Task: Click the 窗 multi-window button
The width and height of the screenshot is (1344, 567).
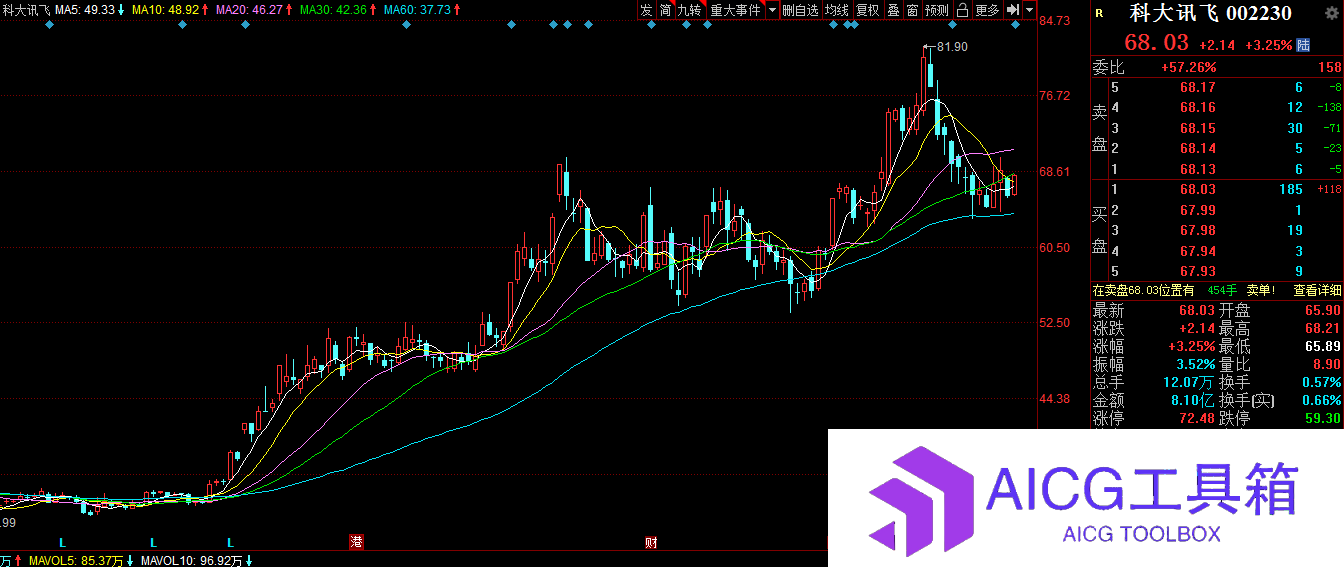Action: [912, 10]
